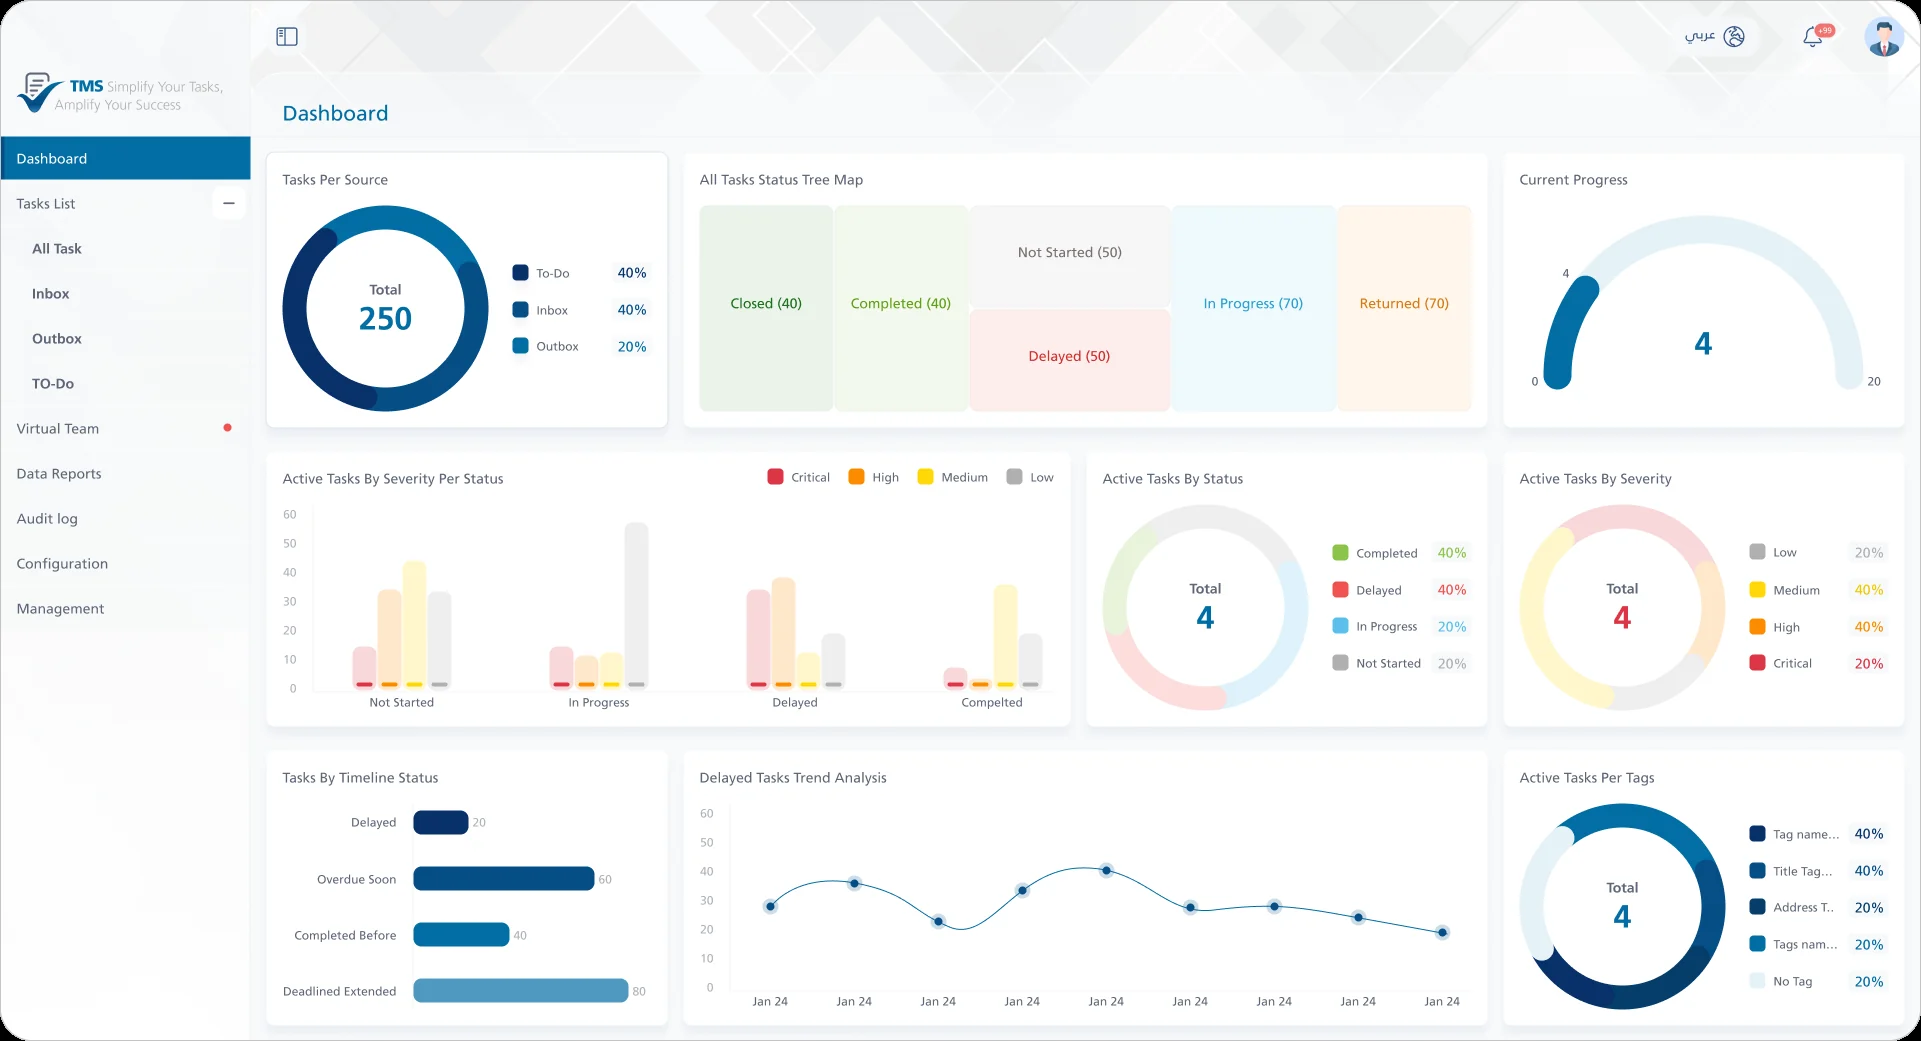Toggle the High severity legend swatch

856,477
